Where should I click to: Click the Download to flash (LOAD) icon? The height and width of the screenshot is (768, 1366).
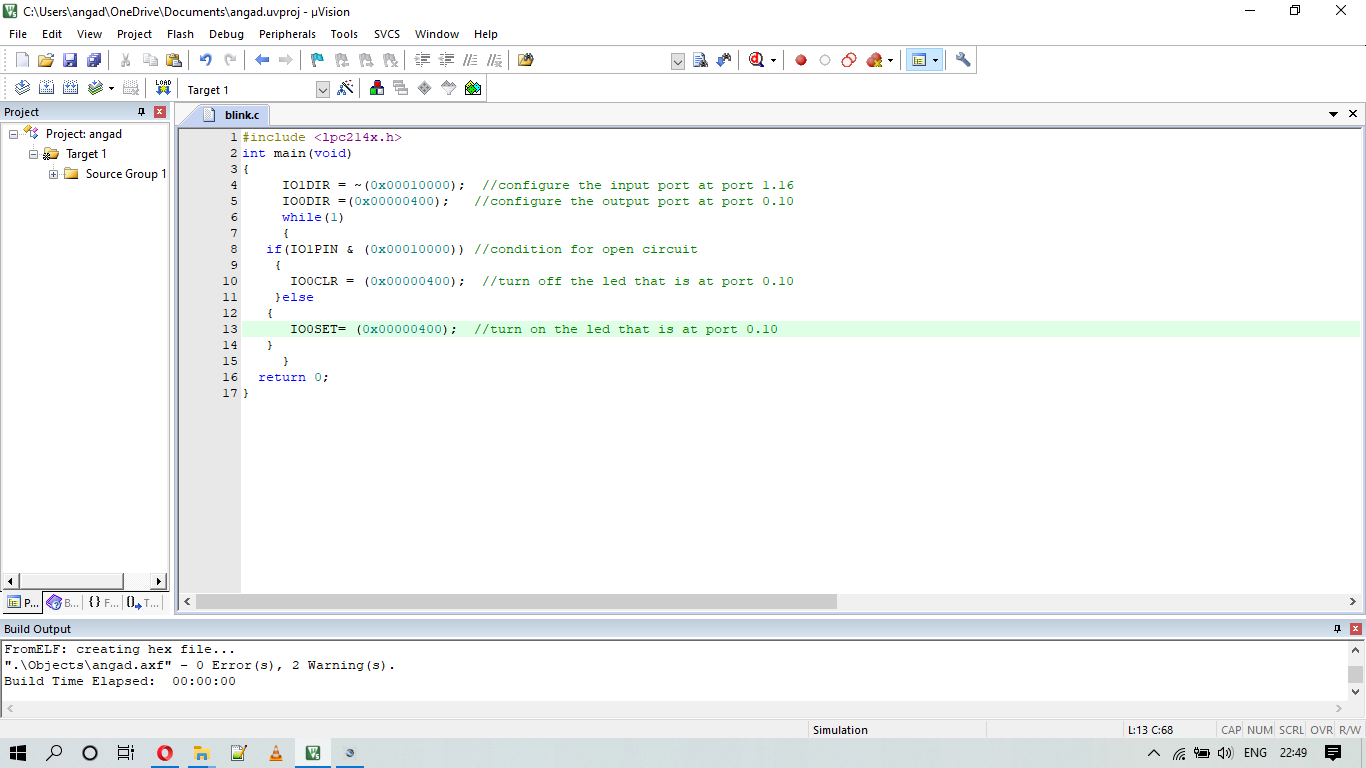163,88
